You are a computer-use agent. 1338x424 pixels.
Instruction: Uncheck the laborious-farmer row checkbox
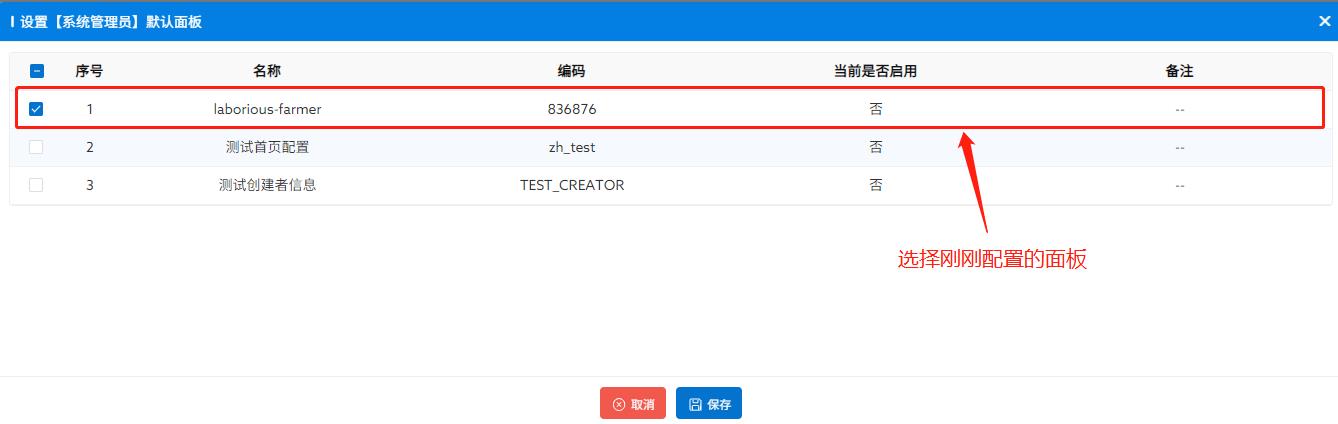tap(36, 109)
